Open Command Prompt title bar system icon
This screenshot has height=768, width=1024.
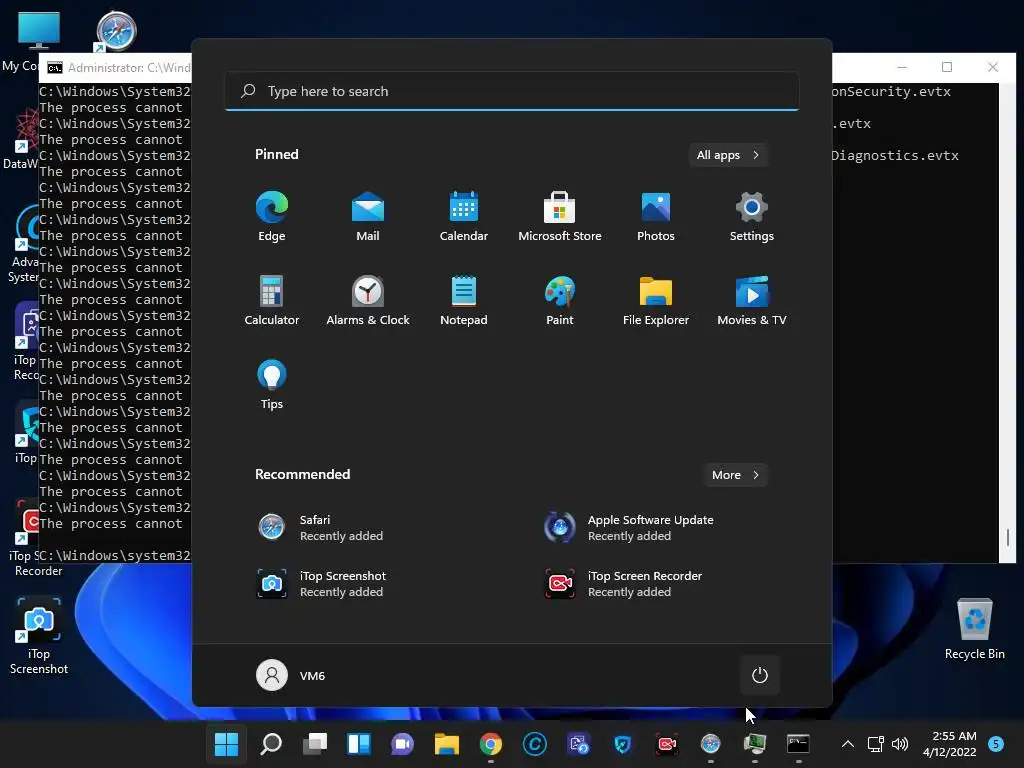(x=55, y=68)
